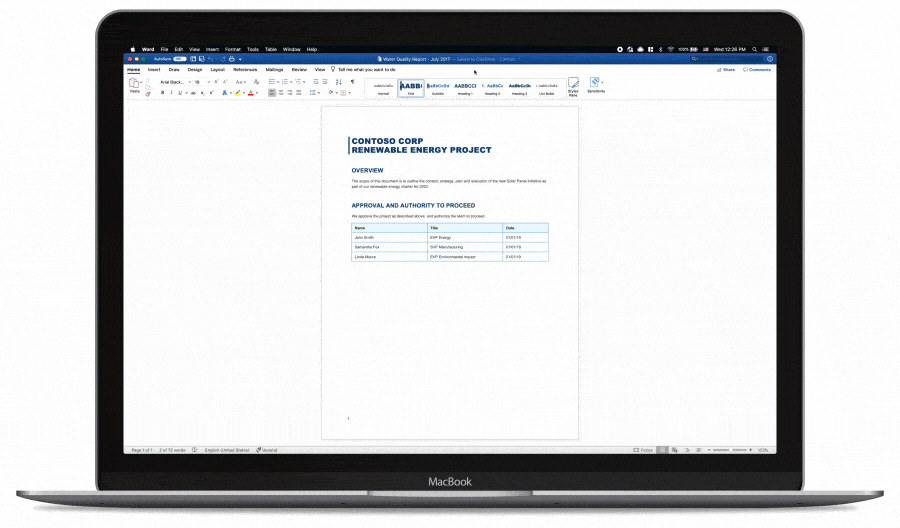Switch to the Layout ribbon tab
Viewport: 900px width, 528px height.
pyautogui.click(x=217, y=70)
